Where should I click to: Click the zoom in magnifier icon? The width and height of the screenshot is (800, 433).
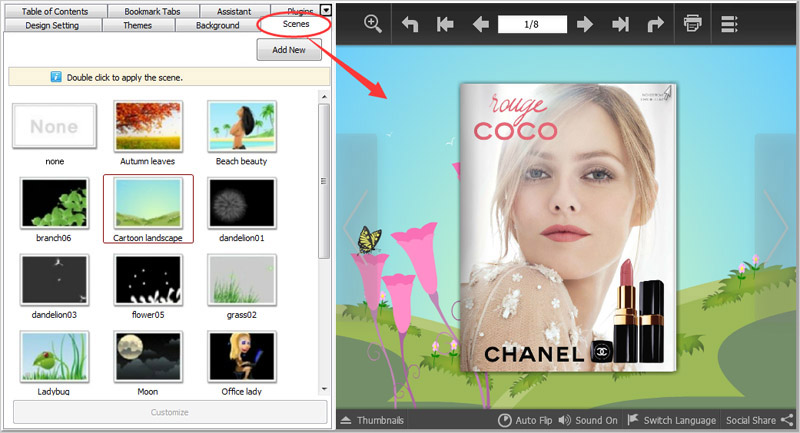(x=373, y=23)
